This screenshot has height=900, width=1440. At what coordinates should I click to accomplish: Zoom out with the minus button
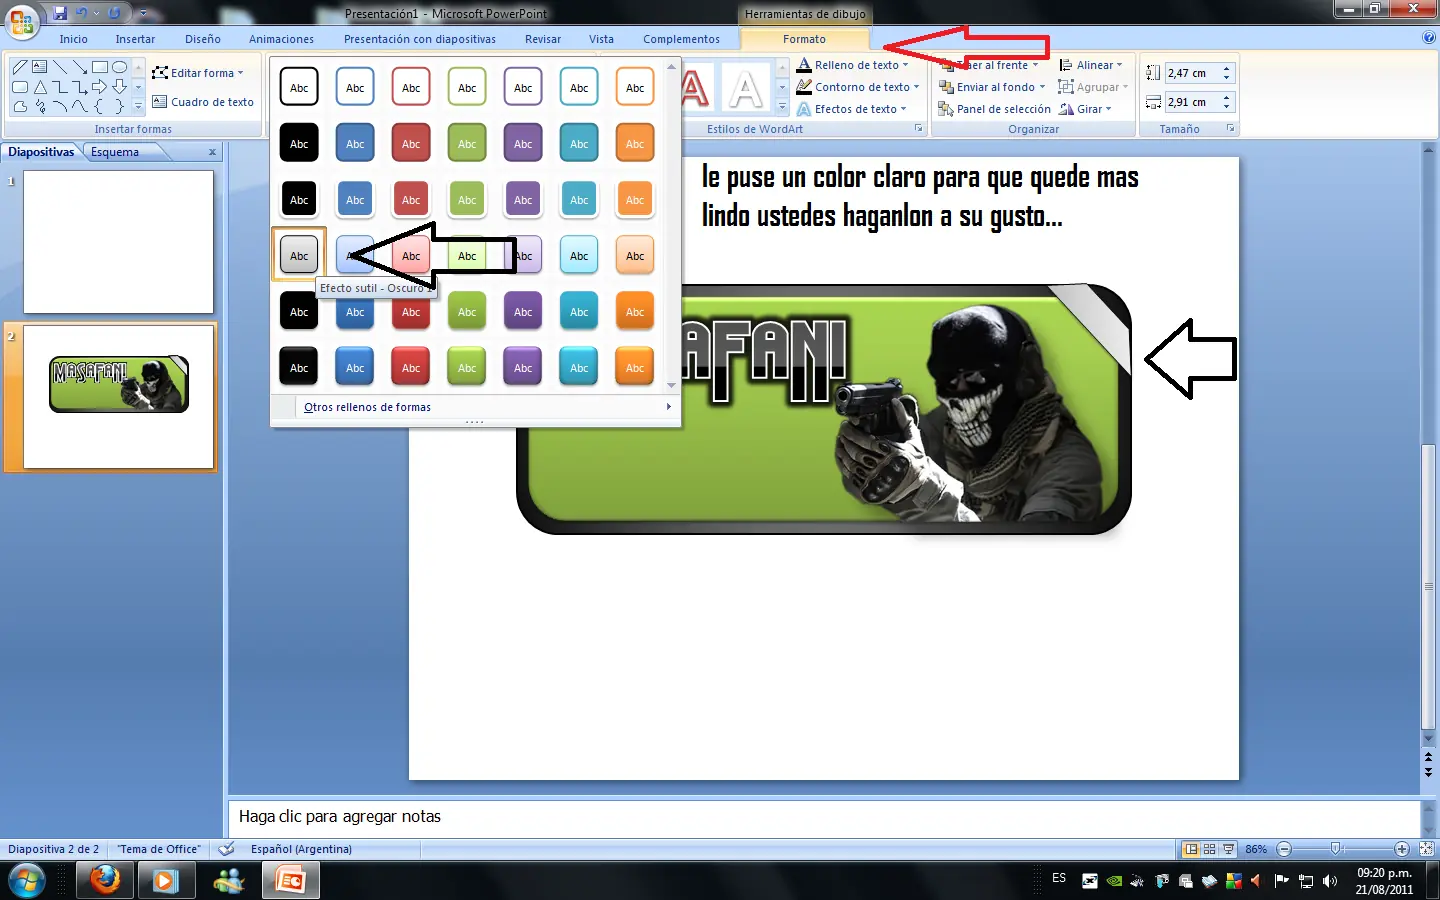[1285, 849]
